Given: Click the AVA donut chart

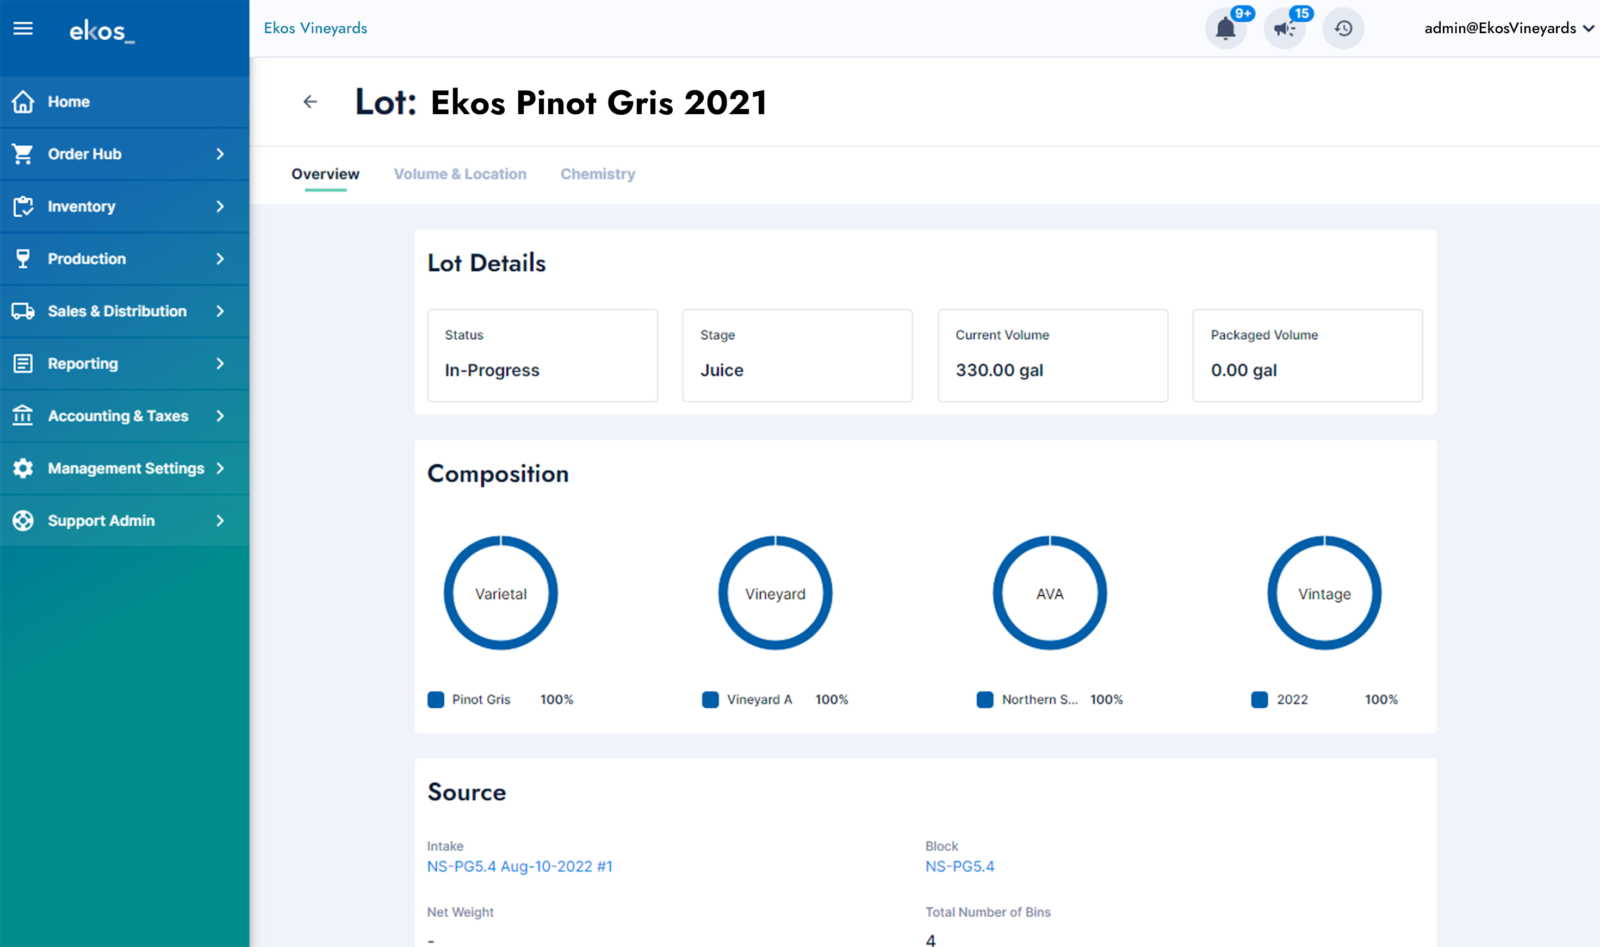Looking at the screenshot, I should (x=1050, y=593).
